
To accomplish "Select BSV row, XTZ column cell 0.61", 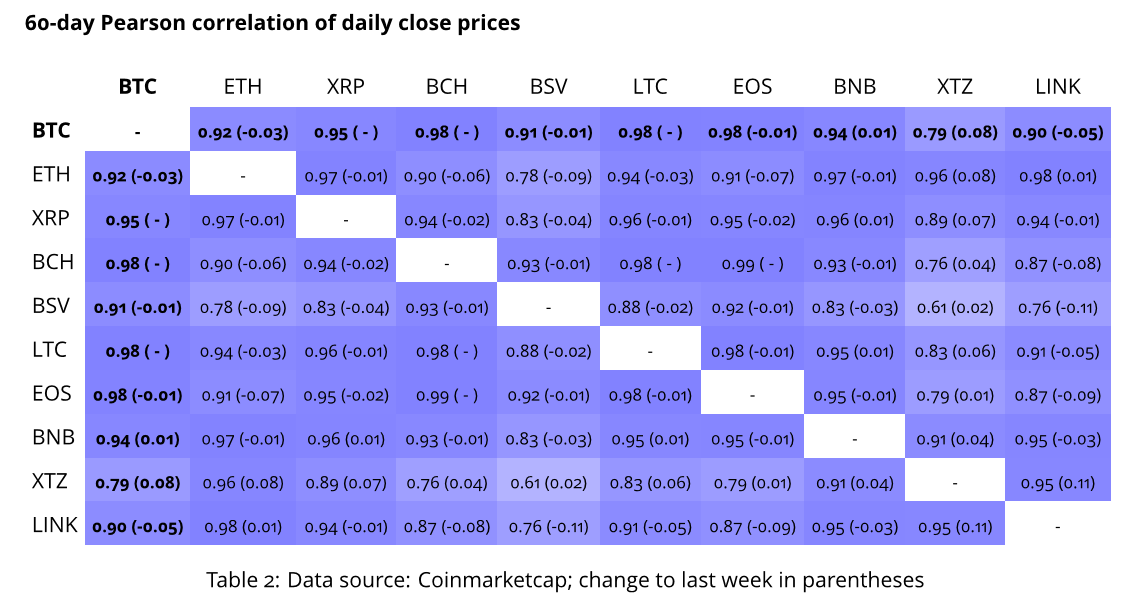I will 956,307.
